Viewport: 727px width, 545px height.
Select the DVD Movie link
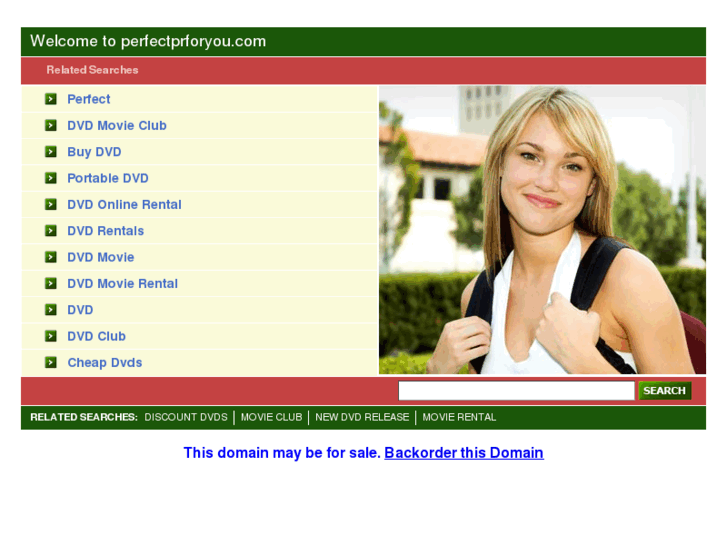tap(101, 257)
